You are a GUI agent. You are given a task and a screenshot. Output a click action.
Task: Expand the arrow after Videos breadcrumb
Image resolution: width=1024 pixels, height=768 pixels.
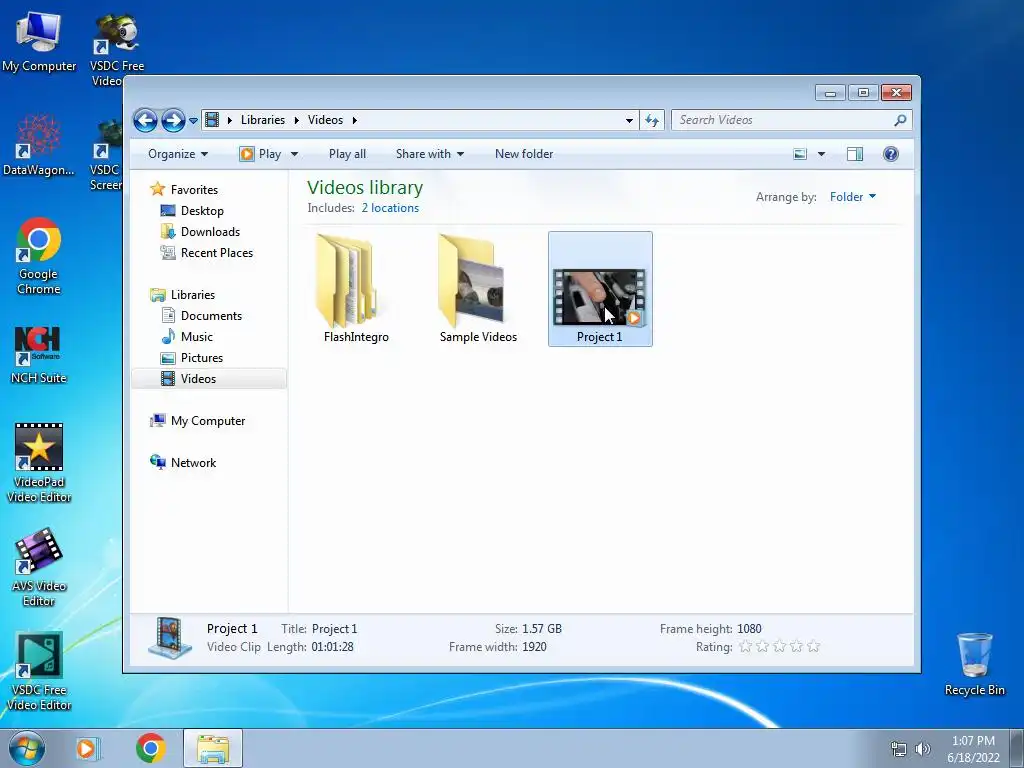(x=355, y=120)
